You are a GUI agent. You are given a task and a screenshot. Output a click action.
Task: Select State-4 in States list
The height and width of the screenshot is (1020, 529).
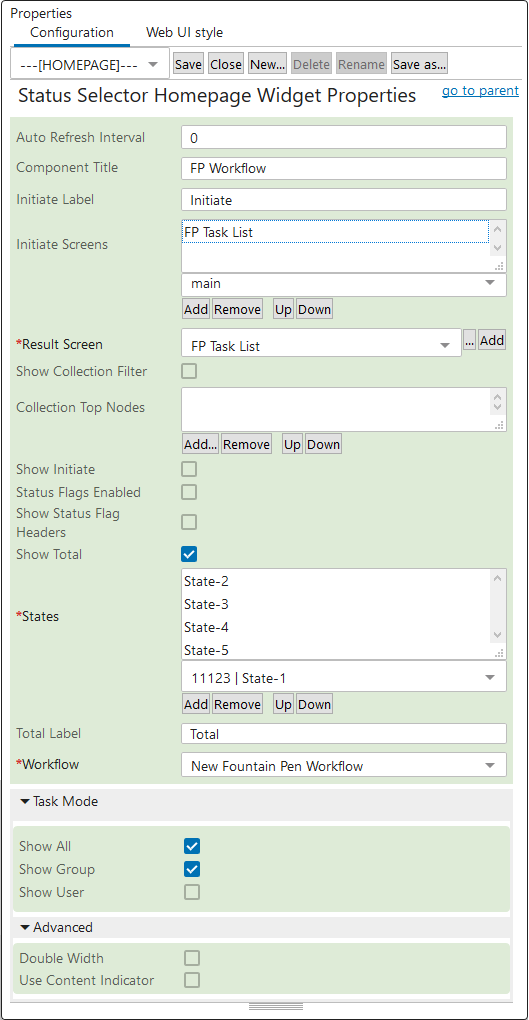pos(335,627)
